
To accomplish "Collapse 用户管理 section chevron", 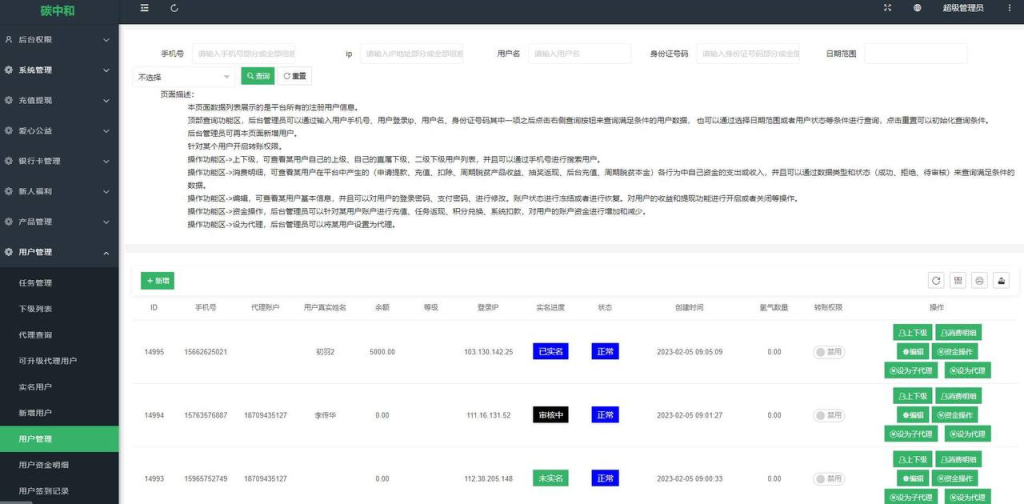I will click(x=106, y=253).
